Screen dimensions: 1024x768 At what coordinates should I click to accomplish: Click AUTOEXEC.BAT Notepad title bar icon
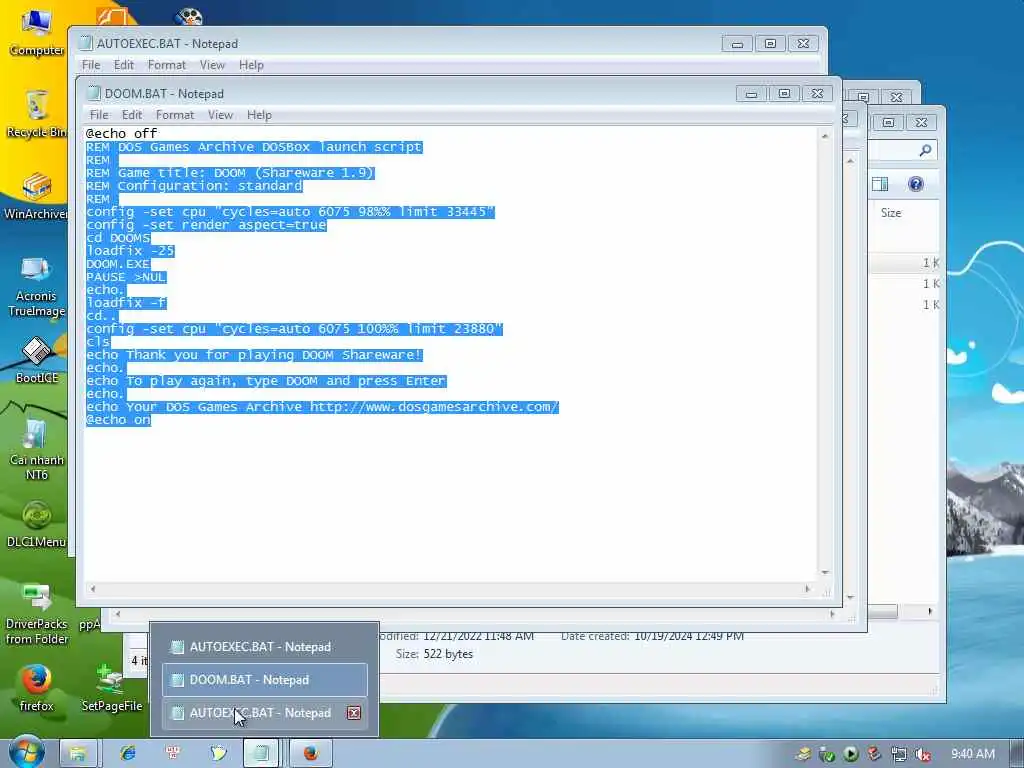pos(86,44)
